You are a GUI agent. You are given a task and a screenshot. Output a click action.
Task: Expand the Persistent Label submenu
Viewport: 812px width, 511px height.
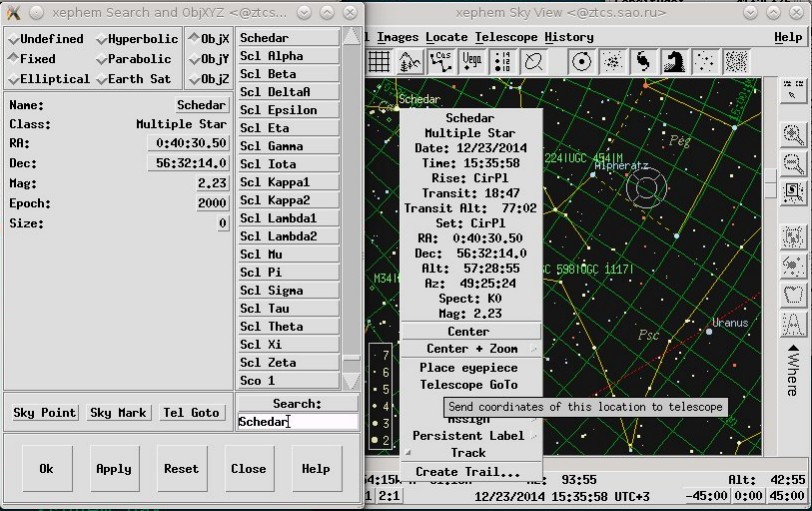coord(471,436)
